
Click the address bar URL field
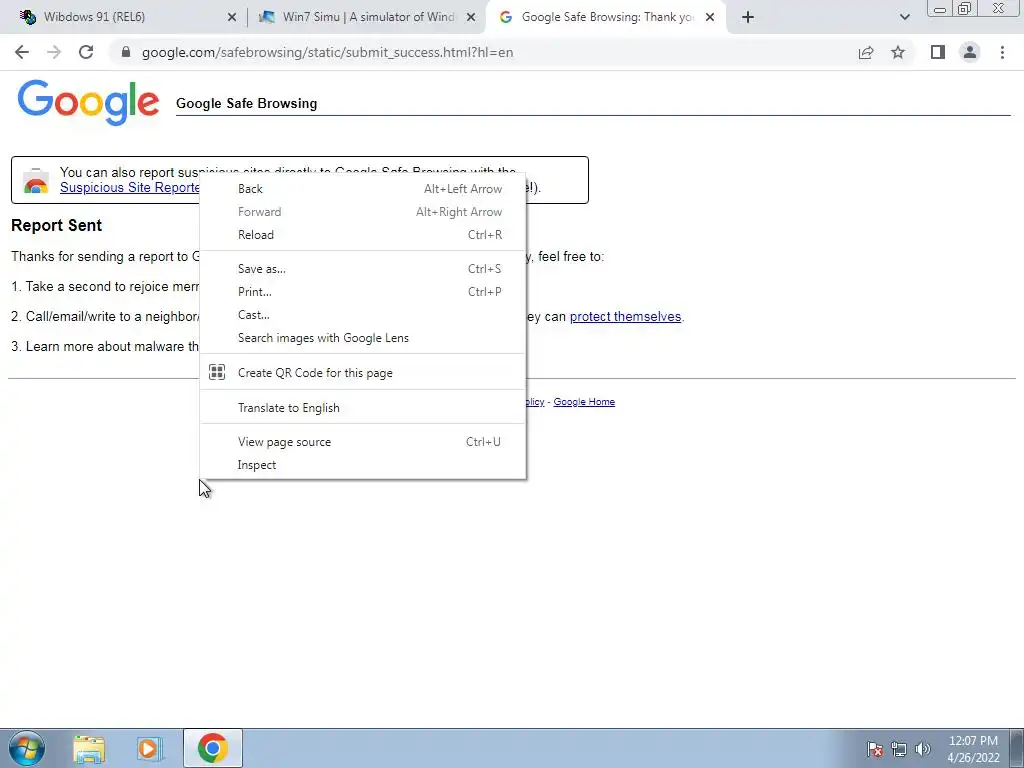[x=483, y=52]
